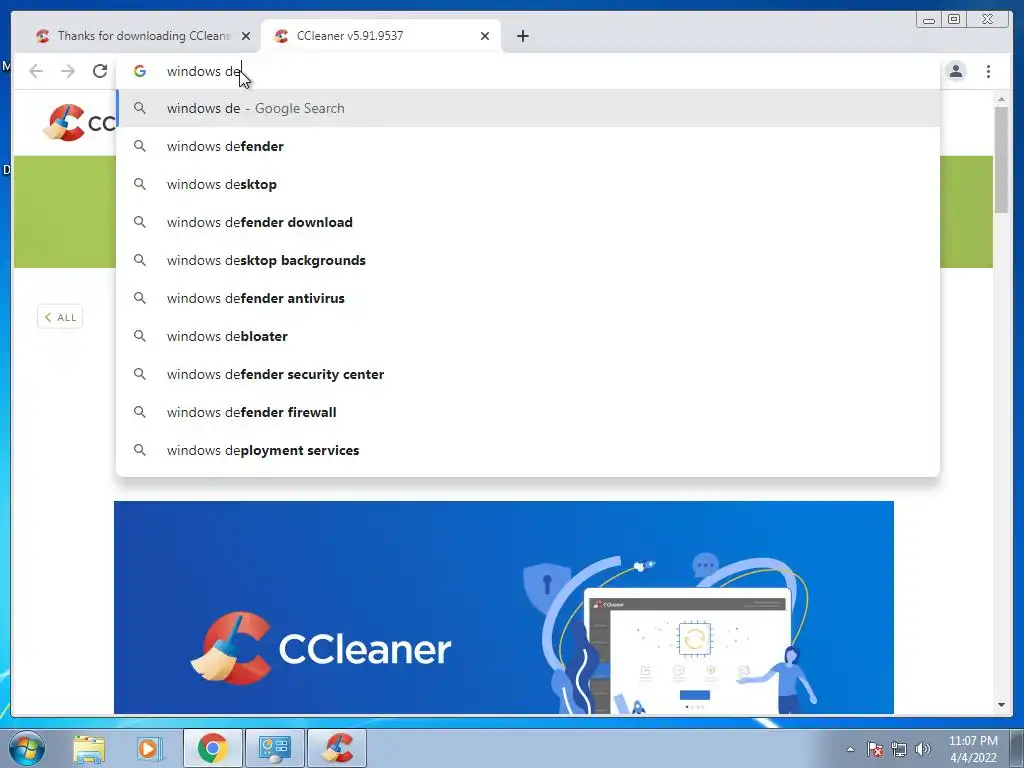This screenshot has width=1024, height=768.
Task: Open the Control Panel taskbar icon
Action: 274,748
